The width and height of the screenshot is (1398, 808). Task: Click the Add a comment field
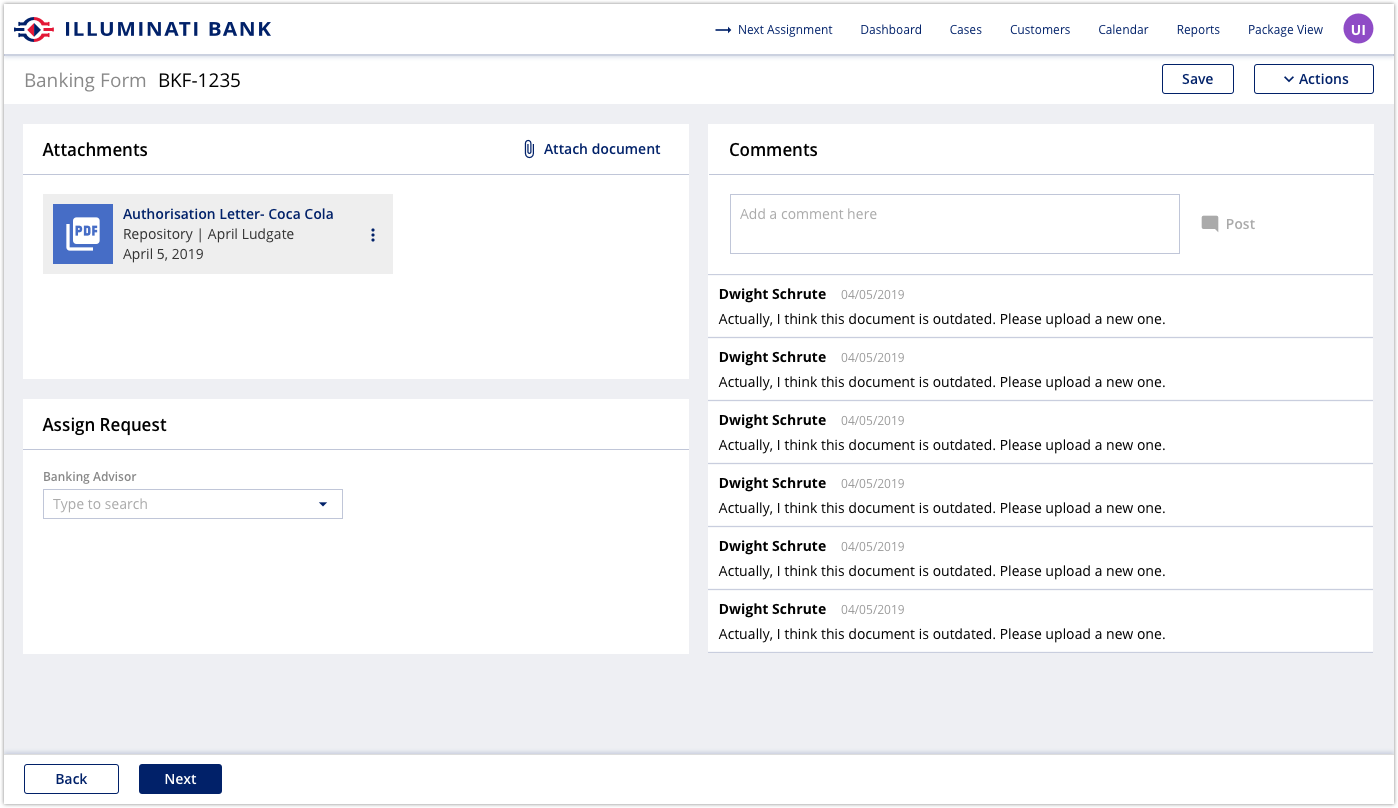coord(954,223)
